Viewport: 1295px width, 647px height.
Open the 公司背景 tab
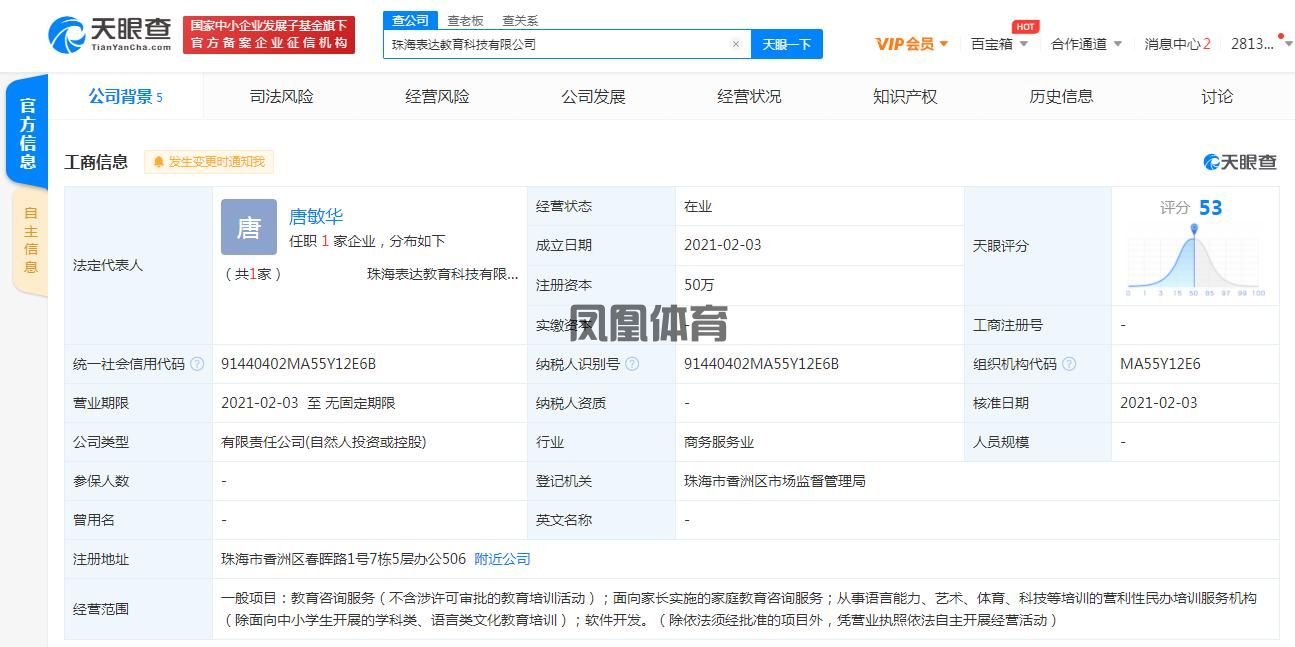click(x=125, y=97)
